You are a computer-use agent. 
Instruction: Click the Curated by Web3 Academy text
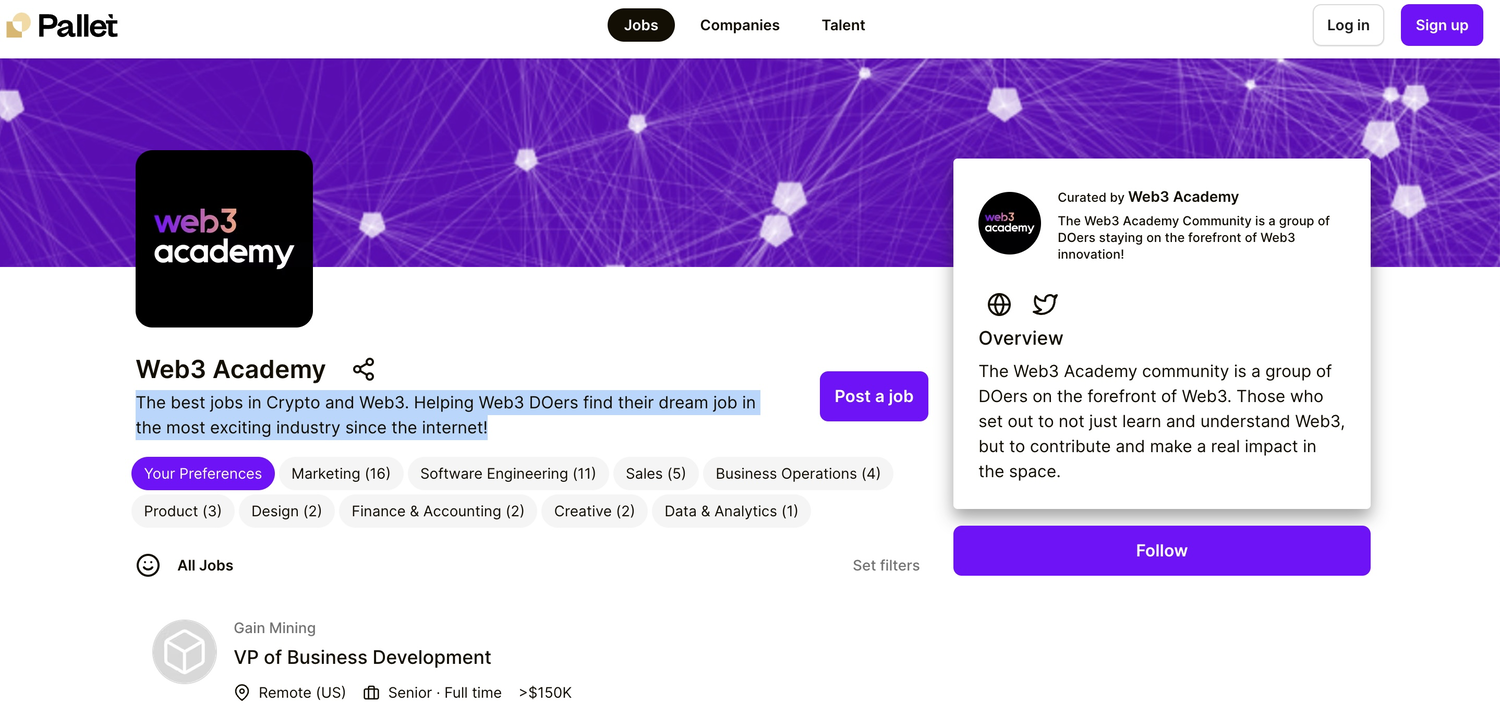click(x=1148, y=197)
